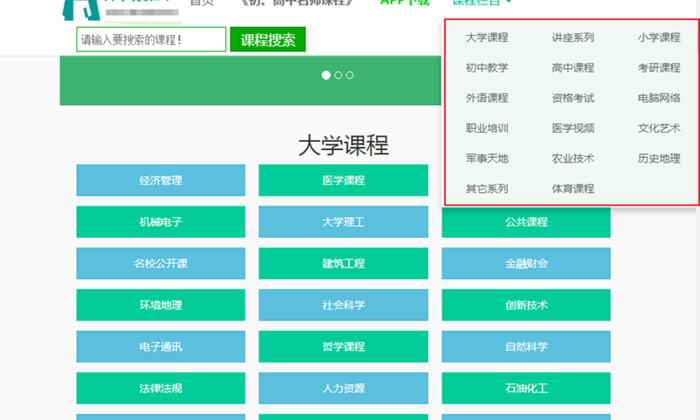The width and height of the screenshot is (700, 420).
Task: View the 电子通讯 courses tile
Action: coord(161,346)
